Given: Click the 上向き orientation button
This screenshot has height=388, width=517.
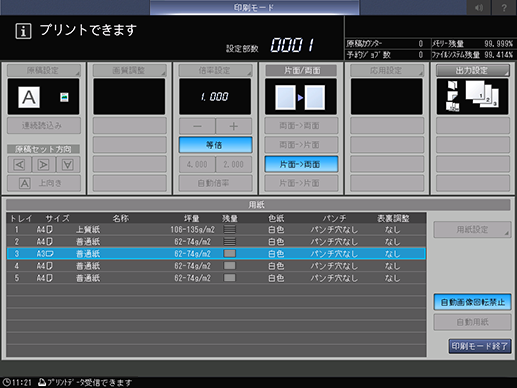Looking at the screenshot, I should coord(44,183).
